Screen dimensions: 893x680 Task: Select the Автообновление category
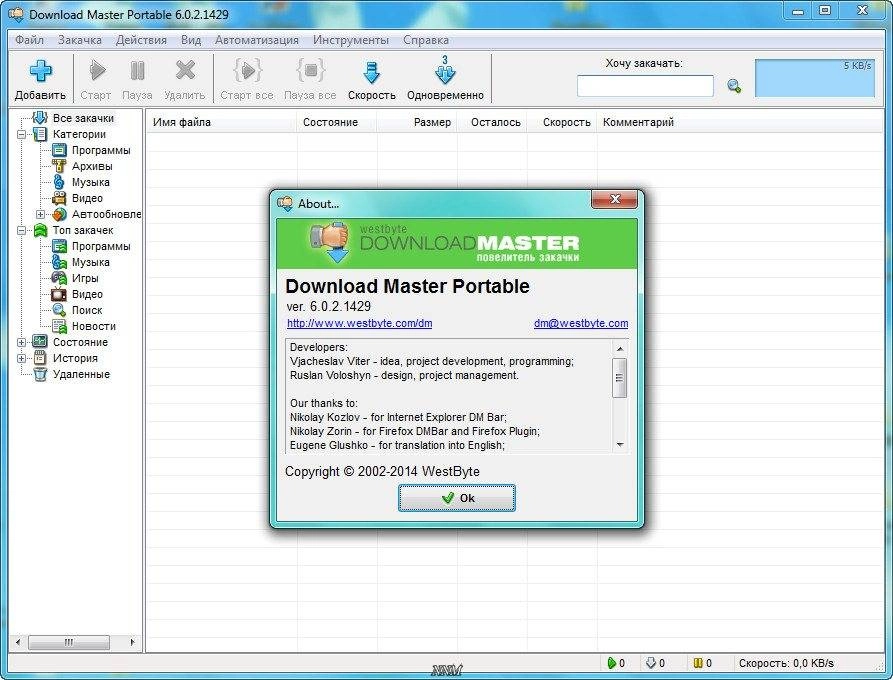(106, 214)
